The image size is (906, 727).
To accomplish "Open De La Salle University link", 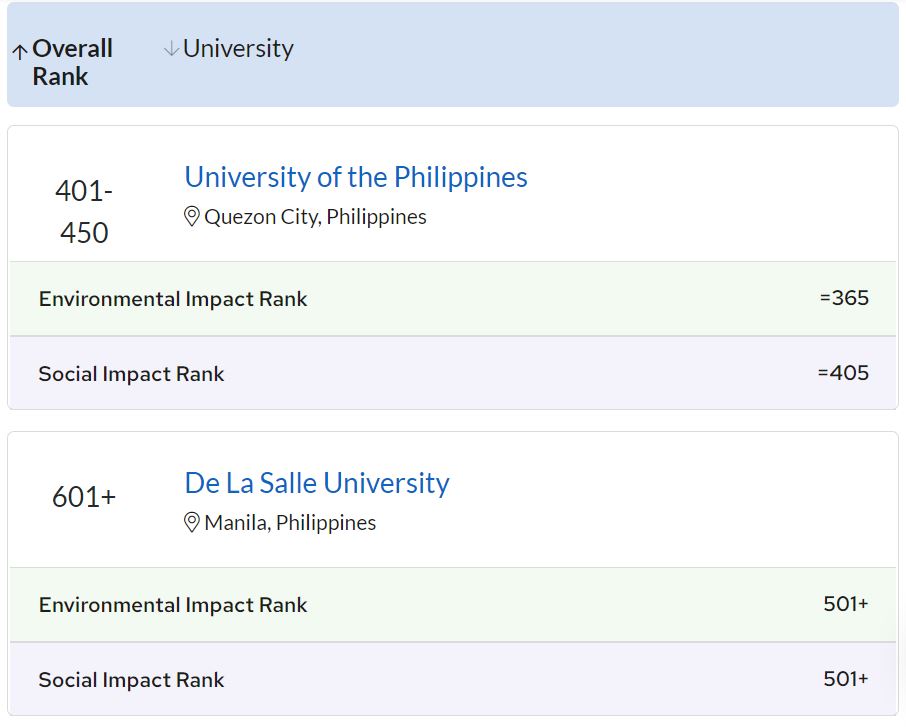I will pyautogui.click(x=317, y=483).
